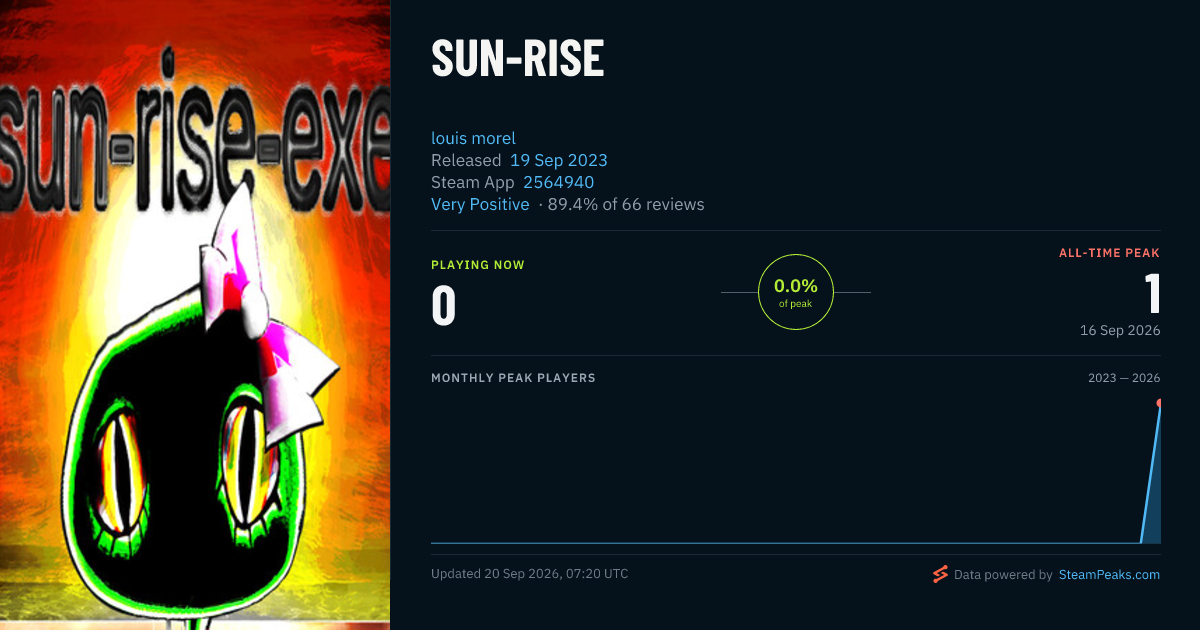
Task: Select the red peak marker on chart
Action: tap(1159, 403)
